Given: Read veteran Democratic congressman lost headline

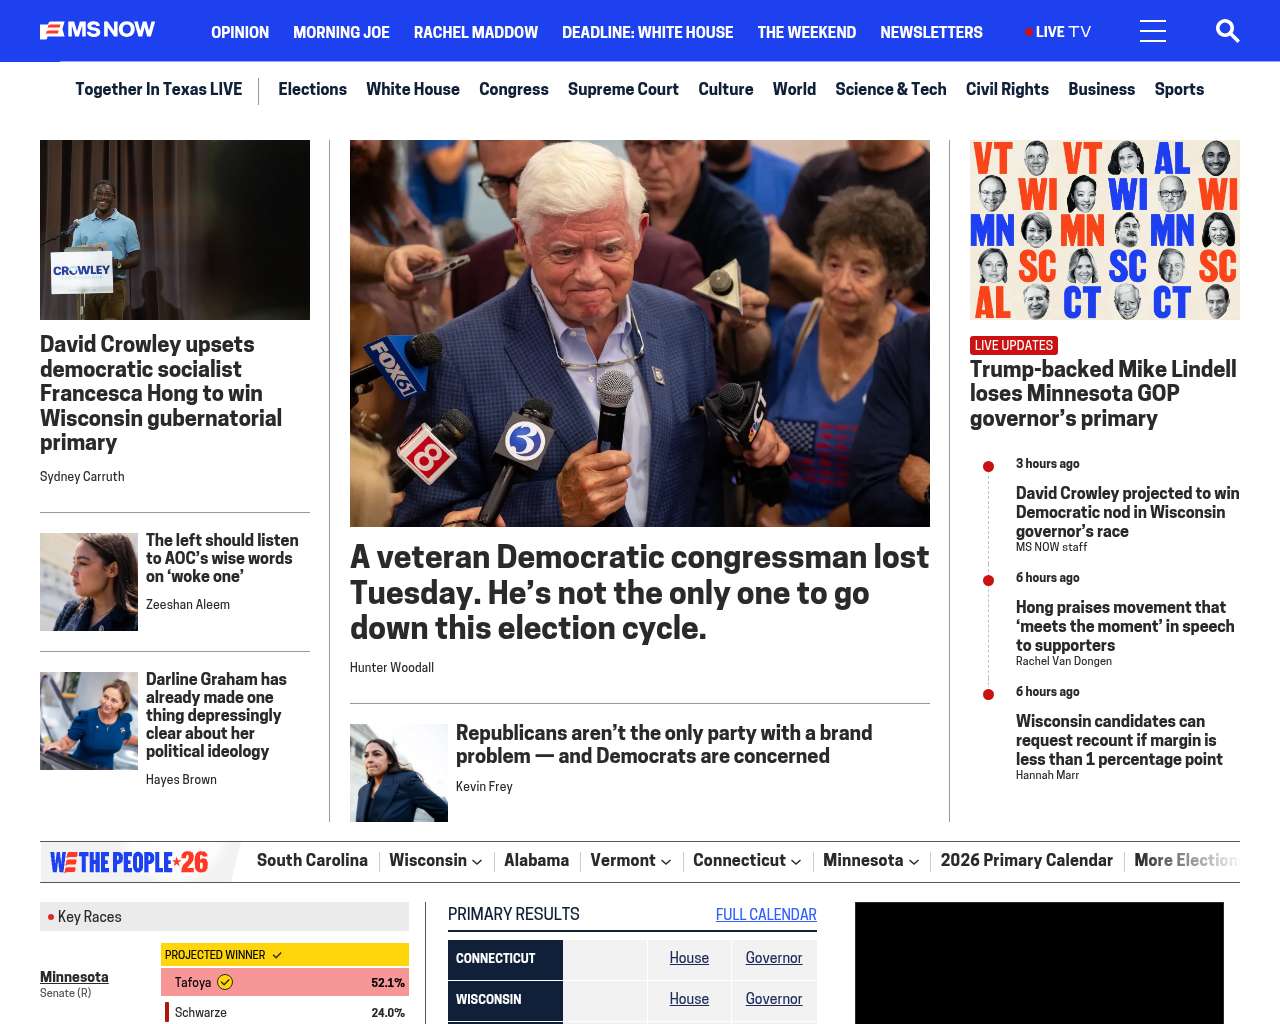Looking at the screenshot, I should 640,592.
